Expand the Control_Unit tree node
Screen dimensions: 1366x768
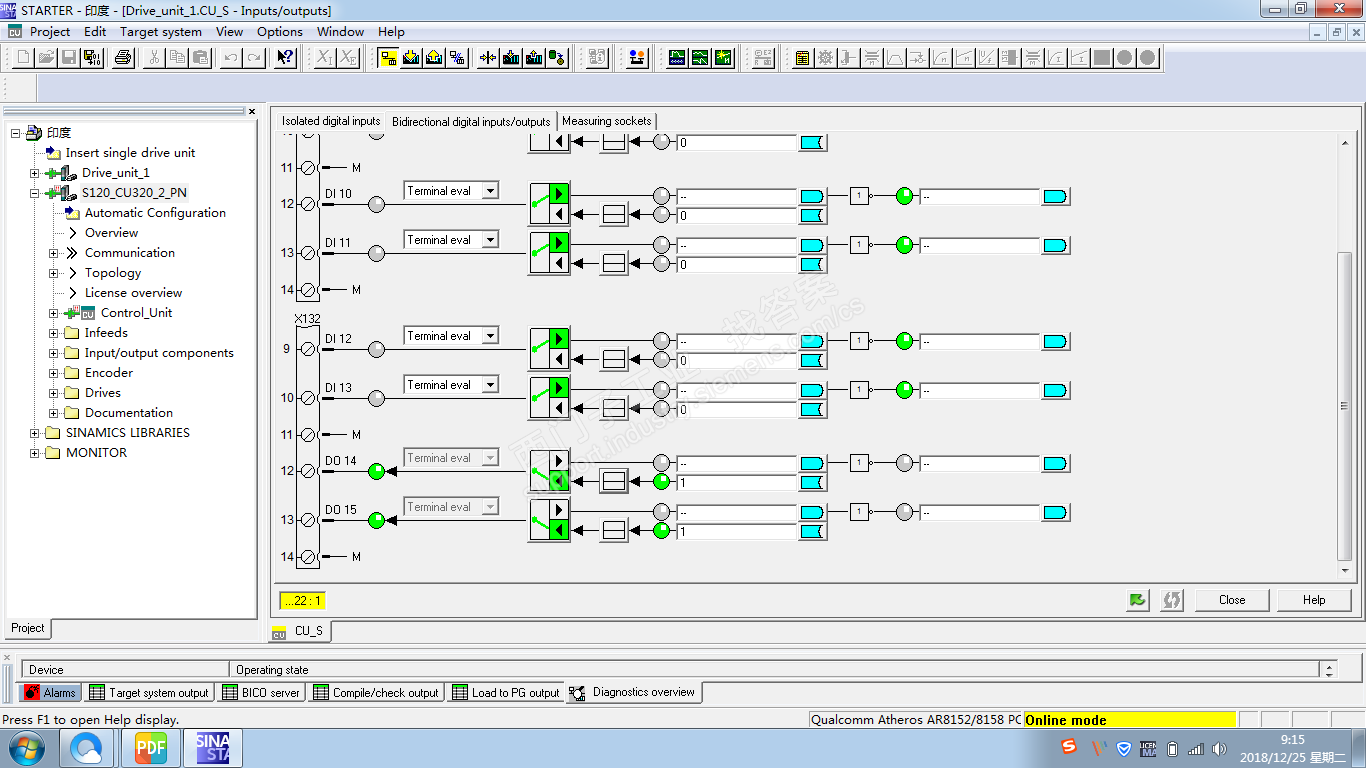click(x=54, y=313)
